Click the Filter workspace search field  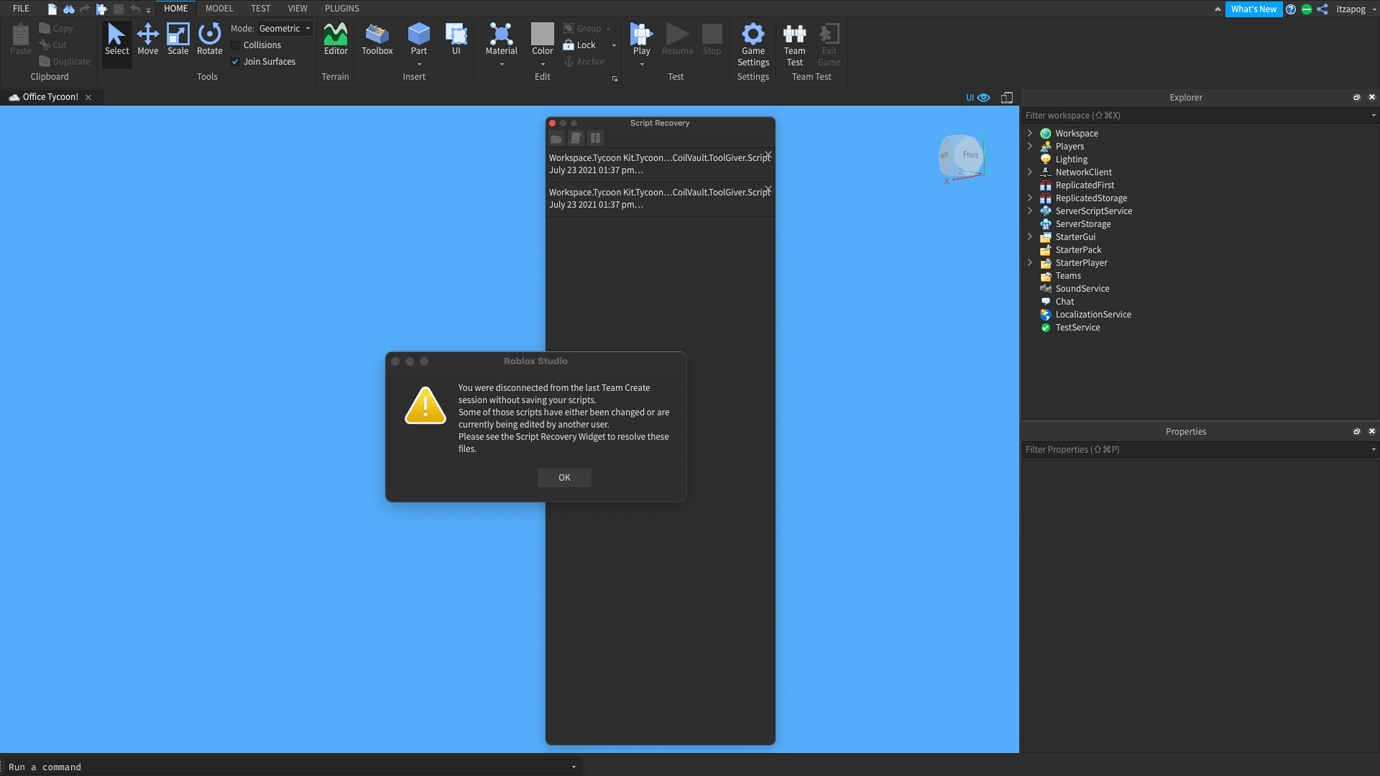pos(1198,116)
